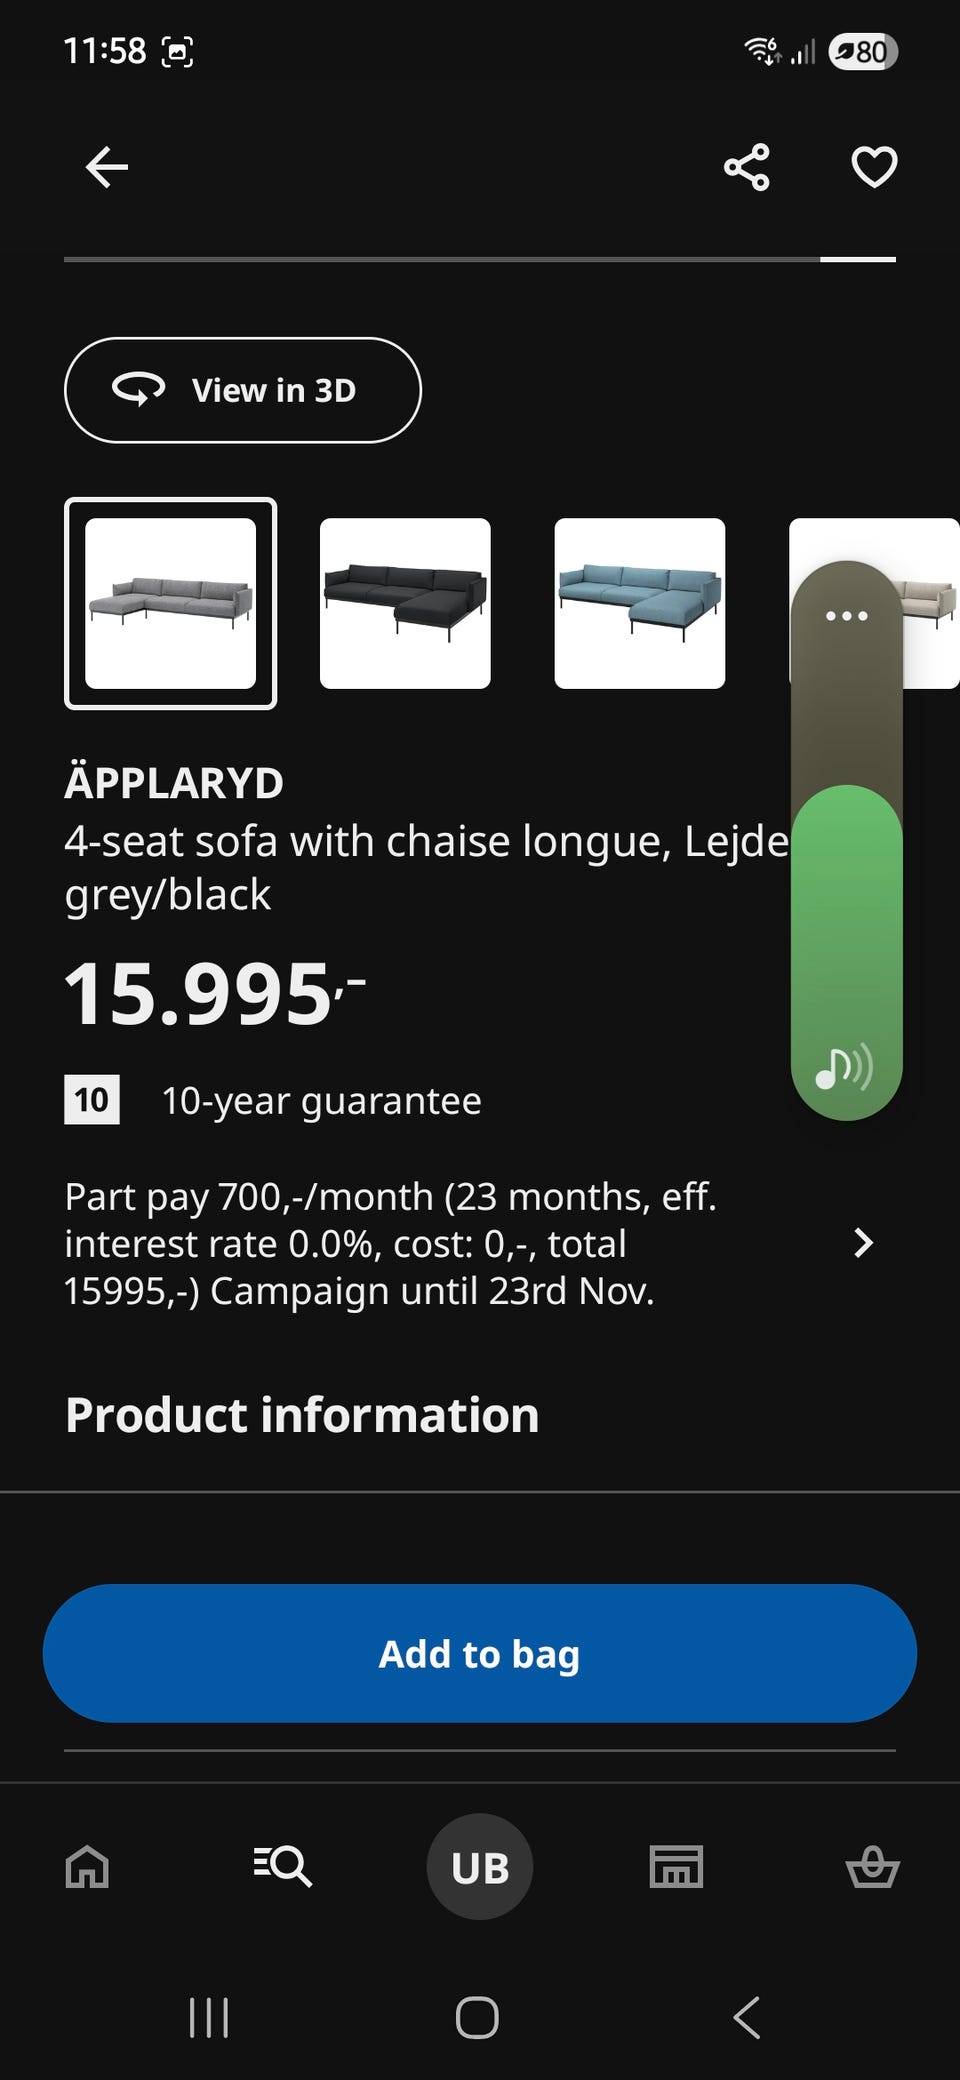Image resolution: width=960 pixels, height=2080 pixels.
Task: Open volume panel more options dots
Action: tap(846, 616)
